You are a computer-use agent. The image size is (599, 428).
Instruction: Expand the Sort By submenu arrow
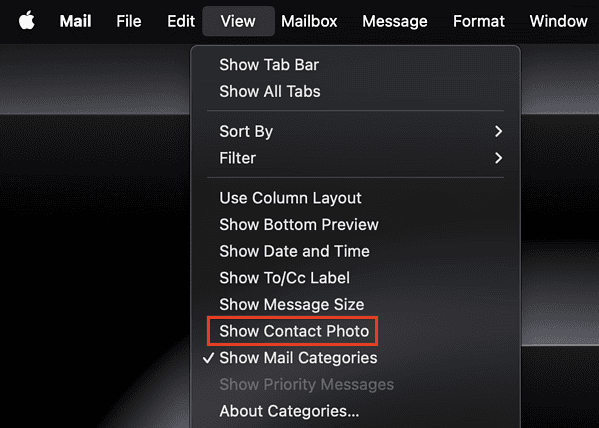498,131
